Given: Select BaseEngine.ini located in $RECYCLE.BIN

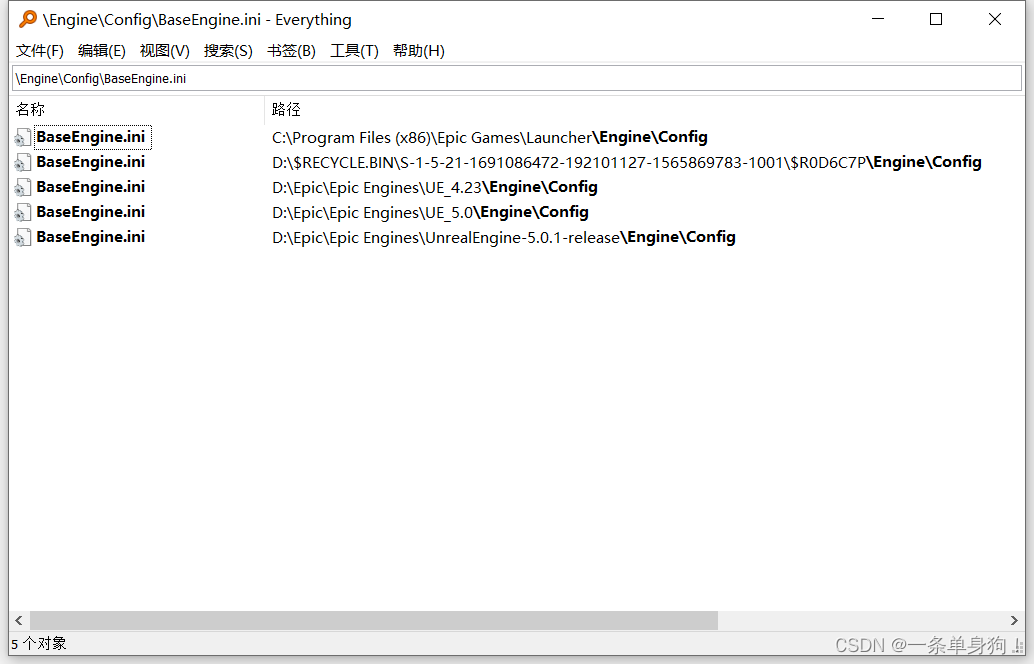Looking at the screenshot, I should point(91,162).
